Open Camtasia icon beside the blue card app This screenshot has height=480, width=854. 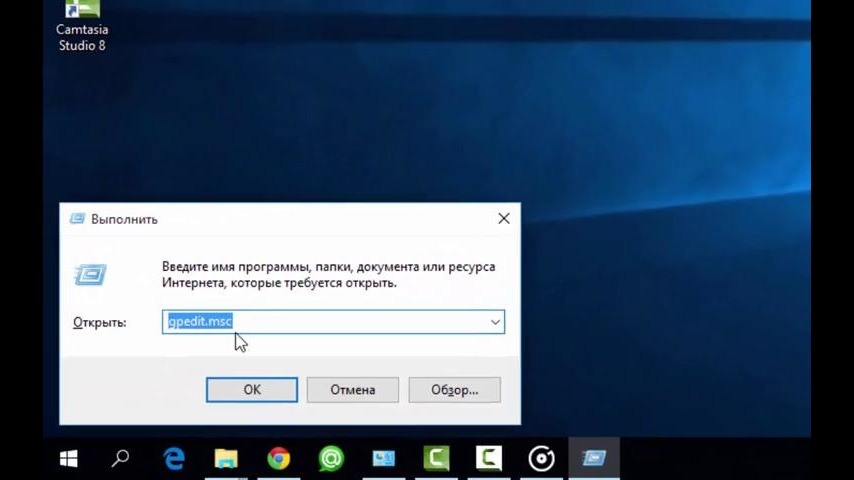coord(436,458)
